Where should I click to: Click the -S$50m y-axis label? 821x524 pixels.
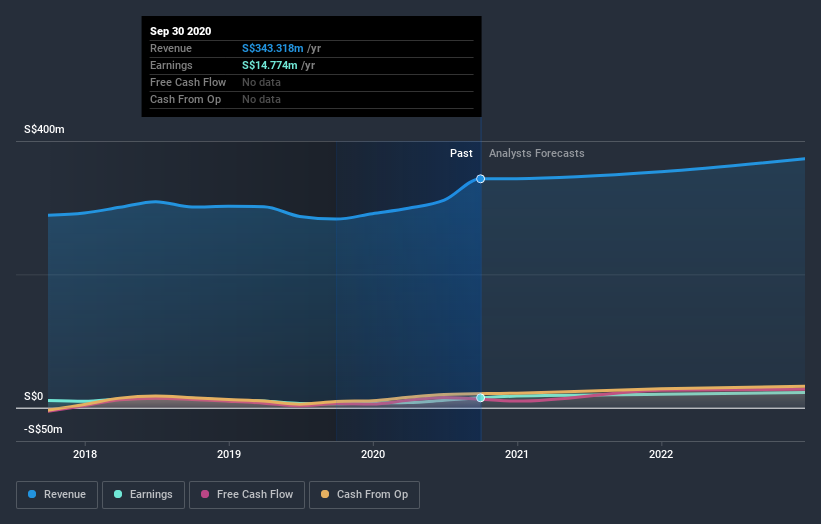(x=43, y=429)
